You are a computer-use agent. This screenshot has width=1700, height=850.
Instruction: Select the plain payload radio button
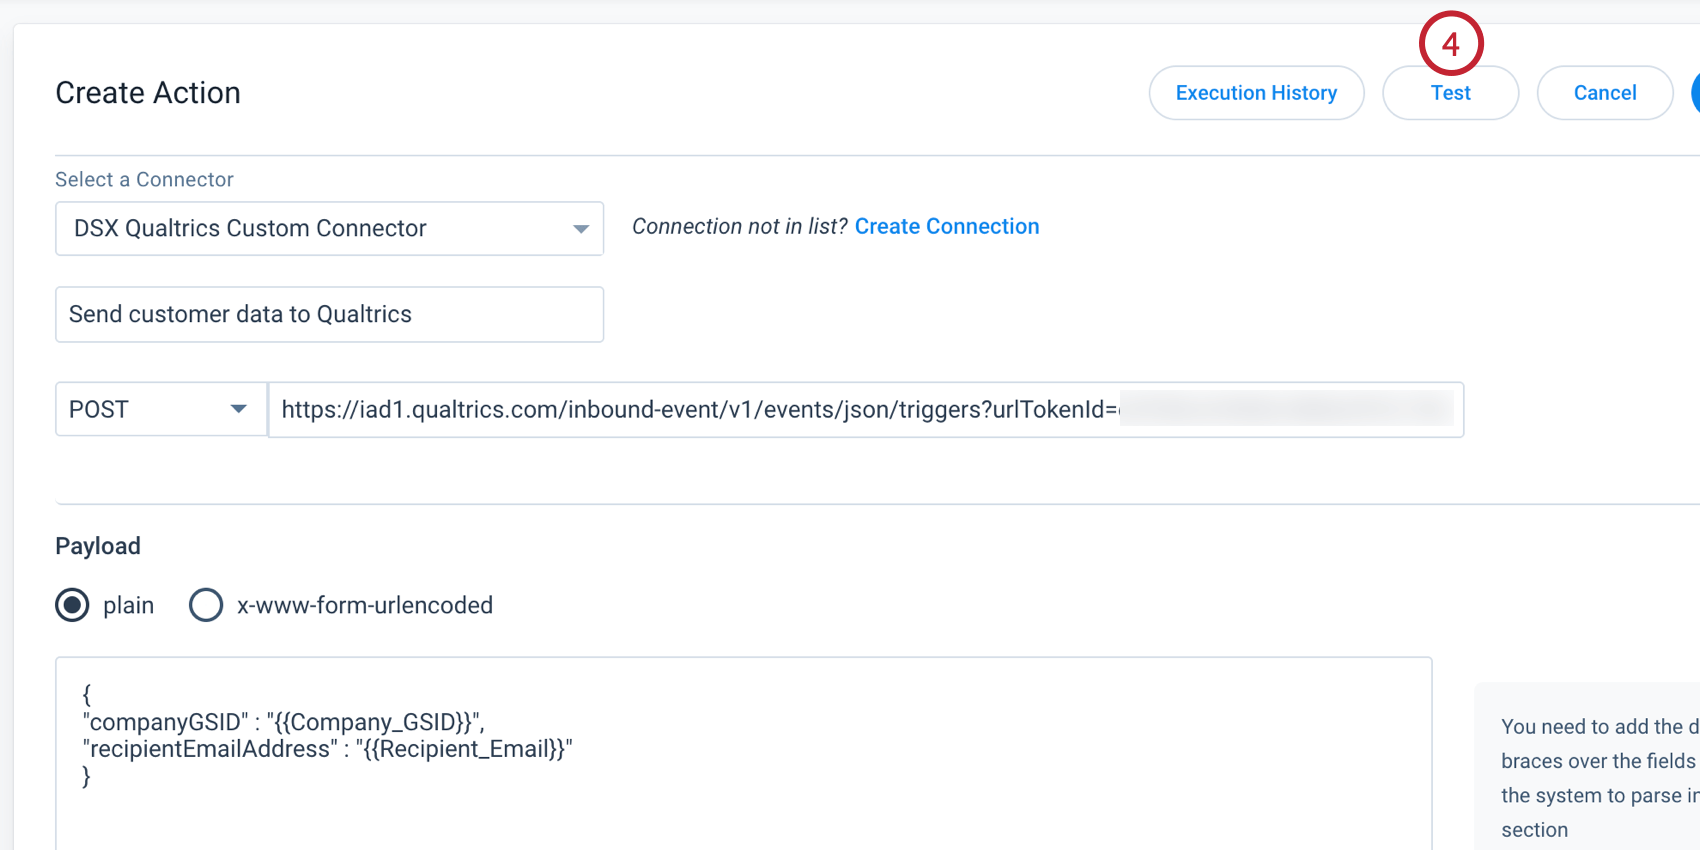[72, 605]
